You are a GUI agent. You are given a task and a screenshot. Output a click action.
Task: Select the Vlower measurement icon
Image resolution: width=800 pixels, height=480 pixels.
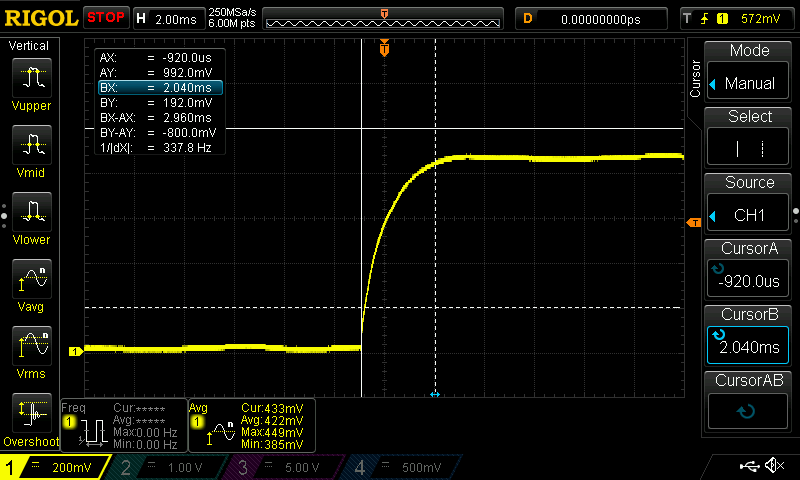click(x=32, y=212)
